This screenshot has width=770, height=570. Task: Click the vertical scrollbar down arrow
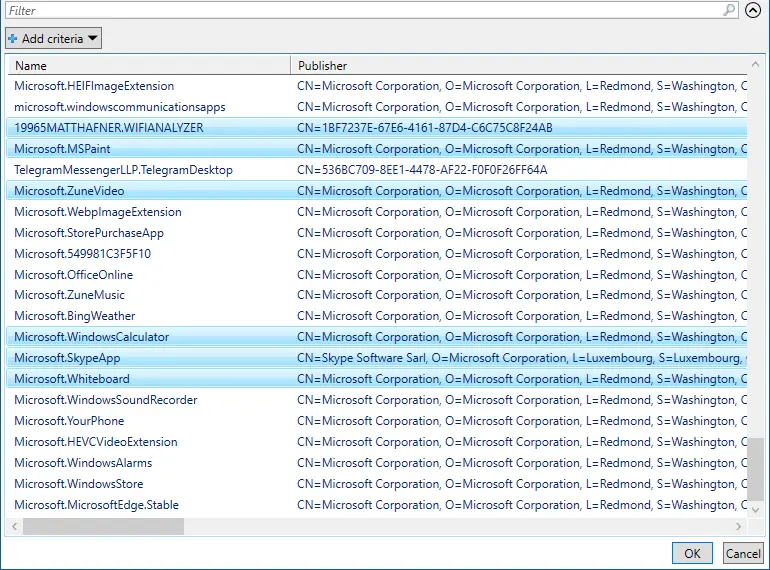tap(755, 511)
